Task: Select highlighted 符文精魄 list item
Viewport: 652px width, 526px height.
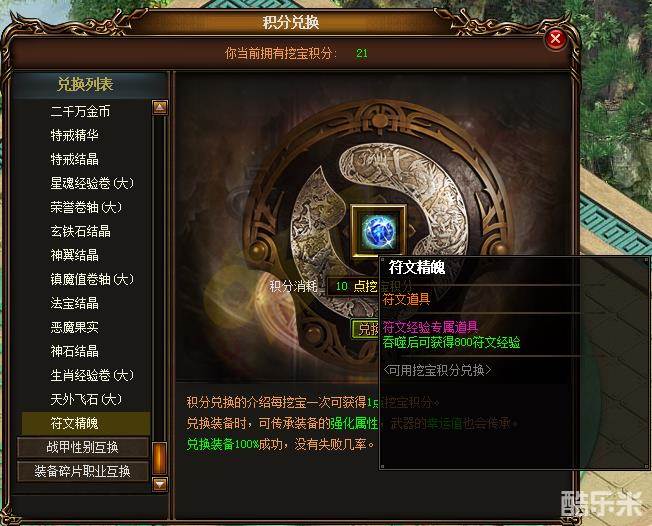Action: tap(86, 423)
